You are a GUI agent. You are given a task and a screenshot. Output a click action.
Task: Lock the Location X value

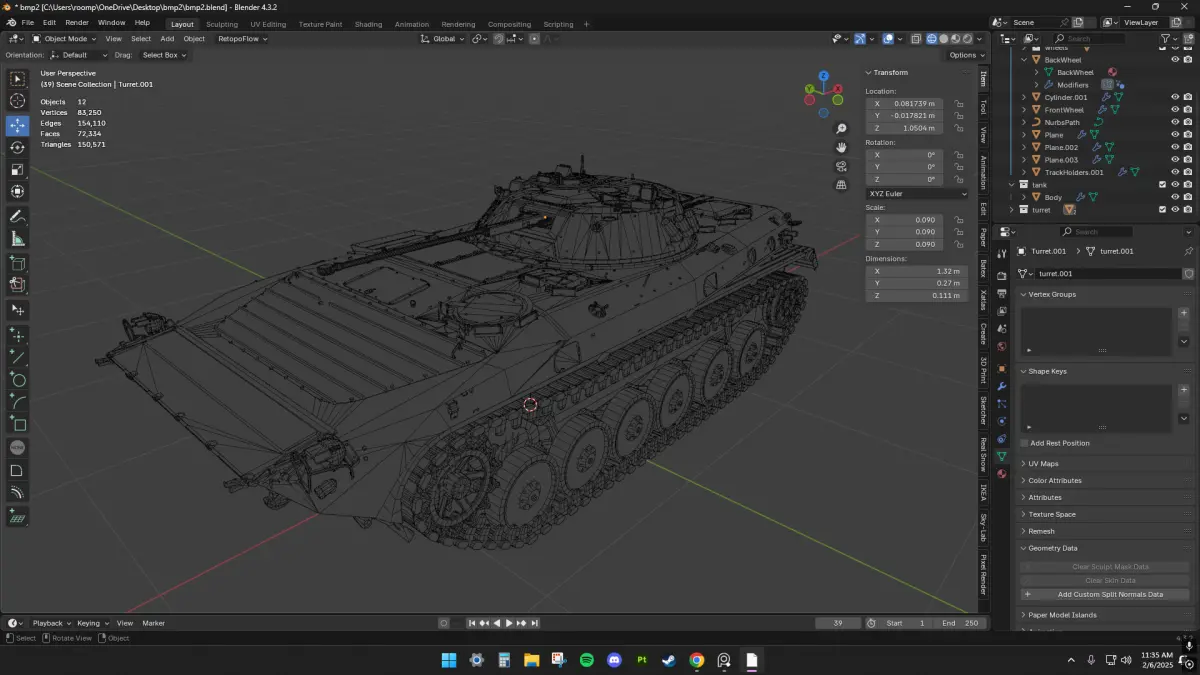tap(958, 103)
